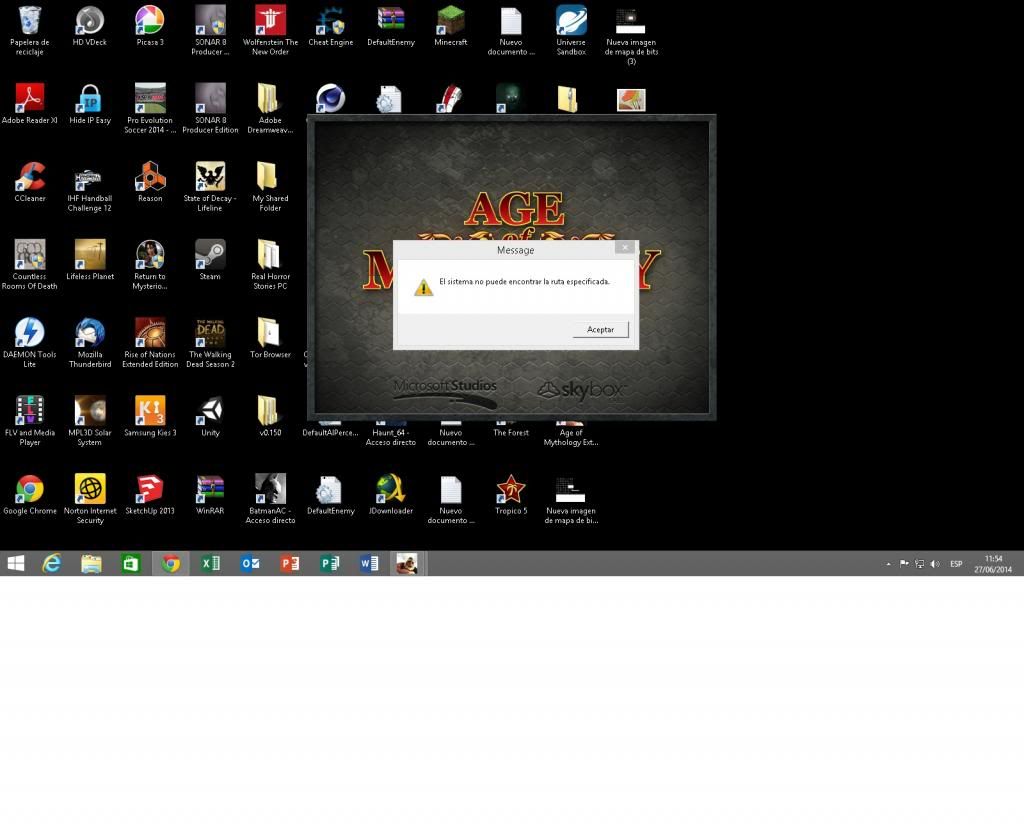Launch Word from the taskbar

[x=369, y=564]
